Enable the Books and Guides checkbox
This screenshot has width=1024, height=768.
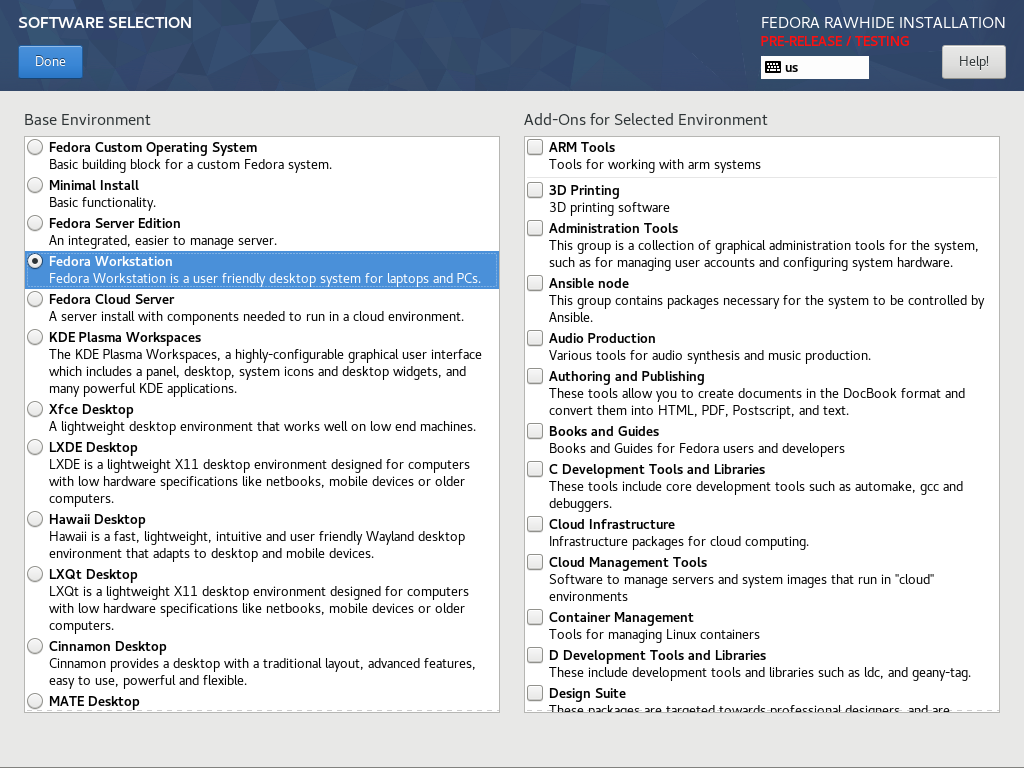(535, 431)
